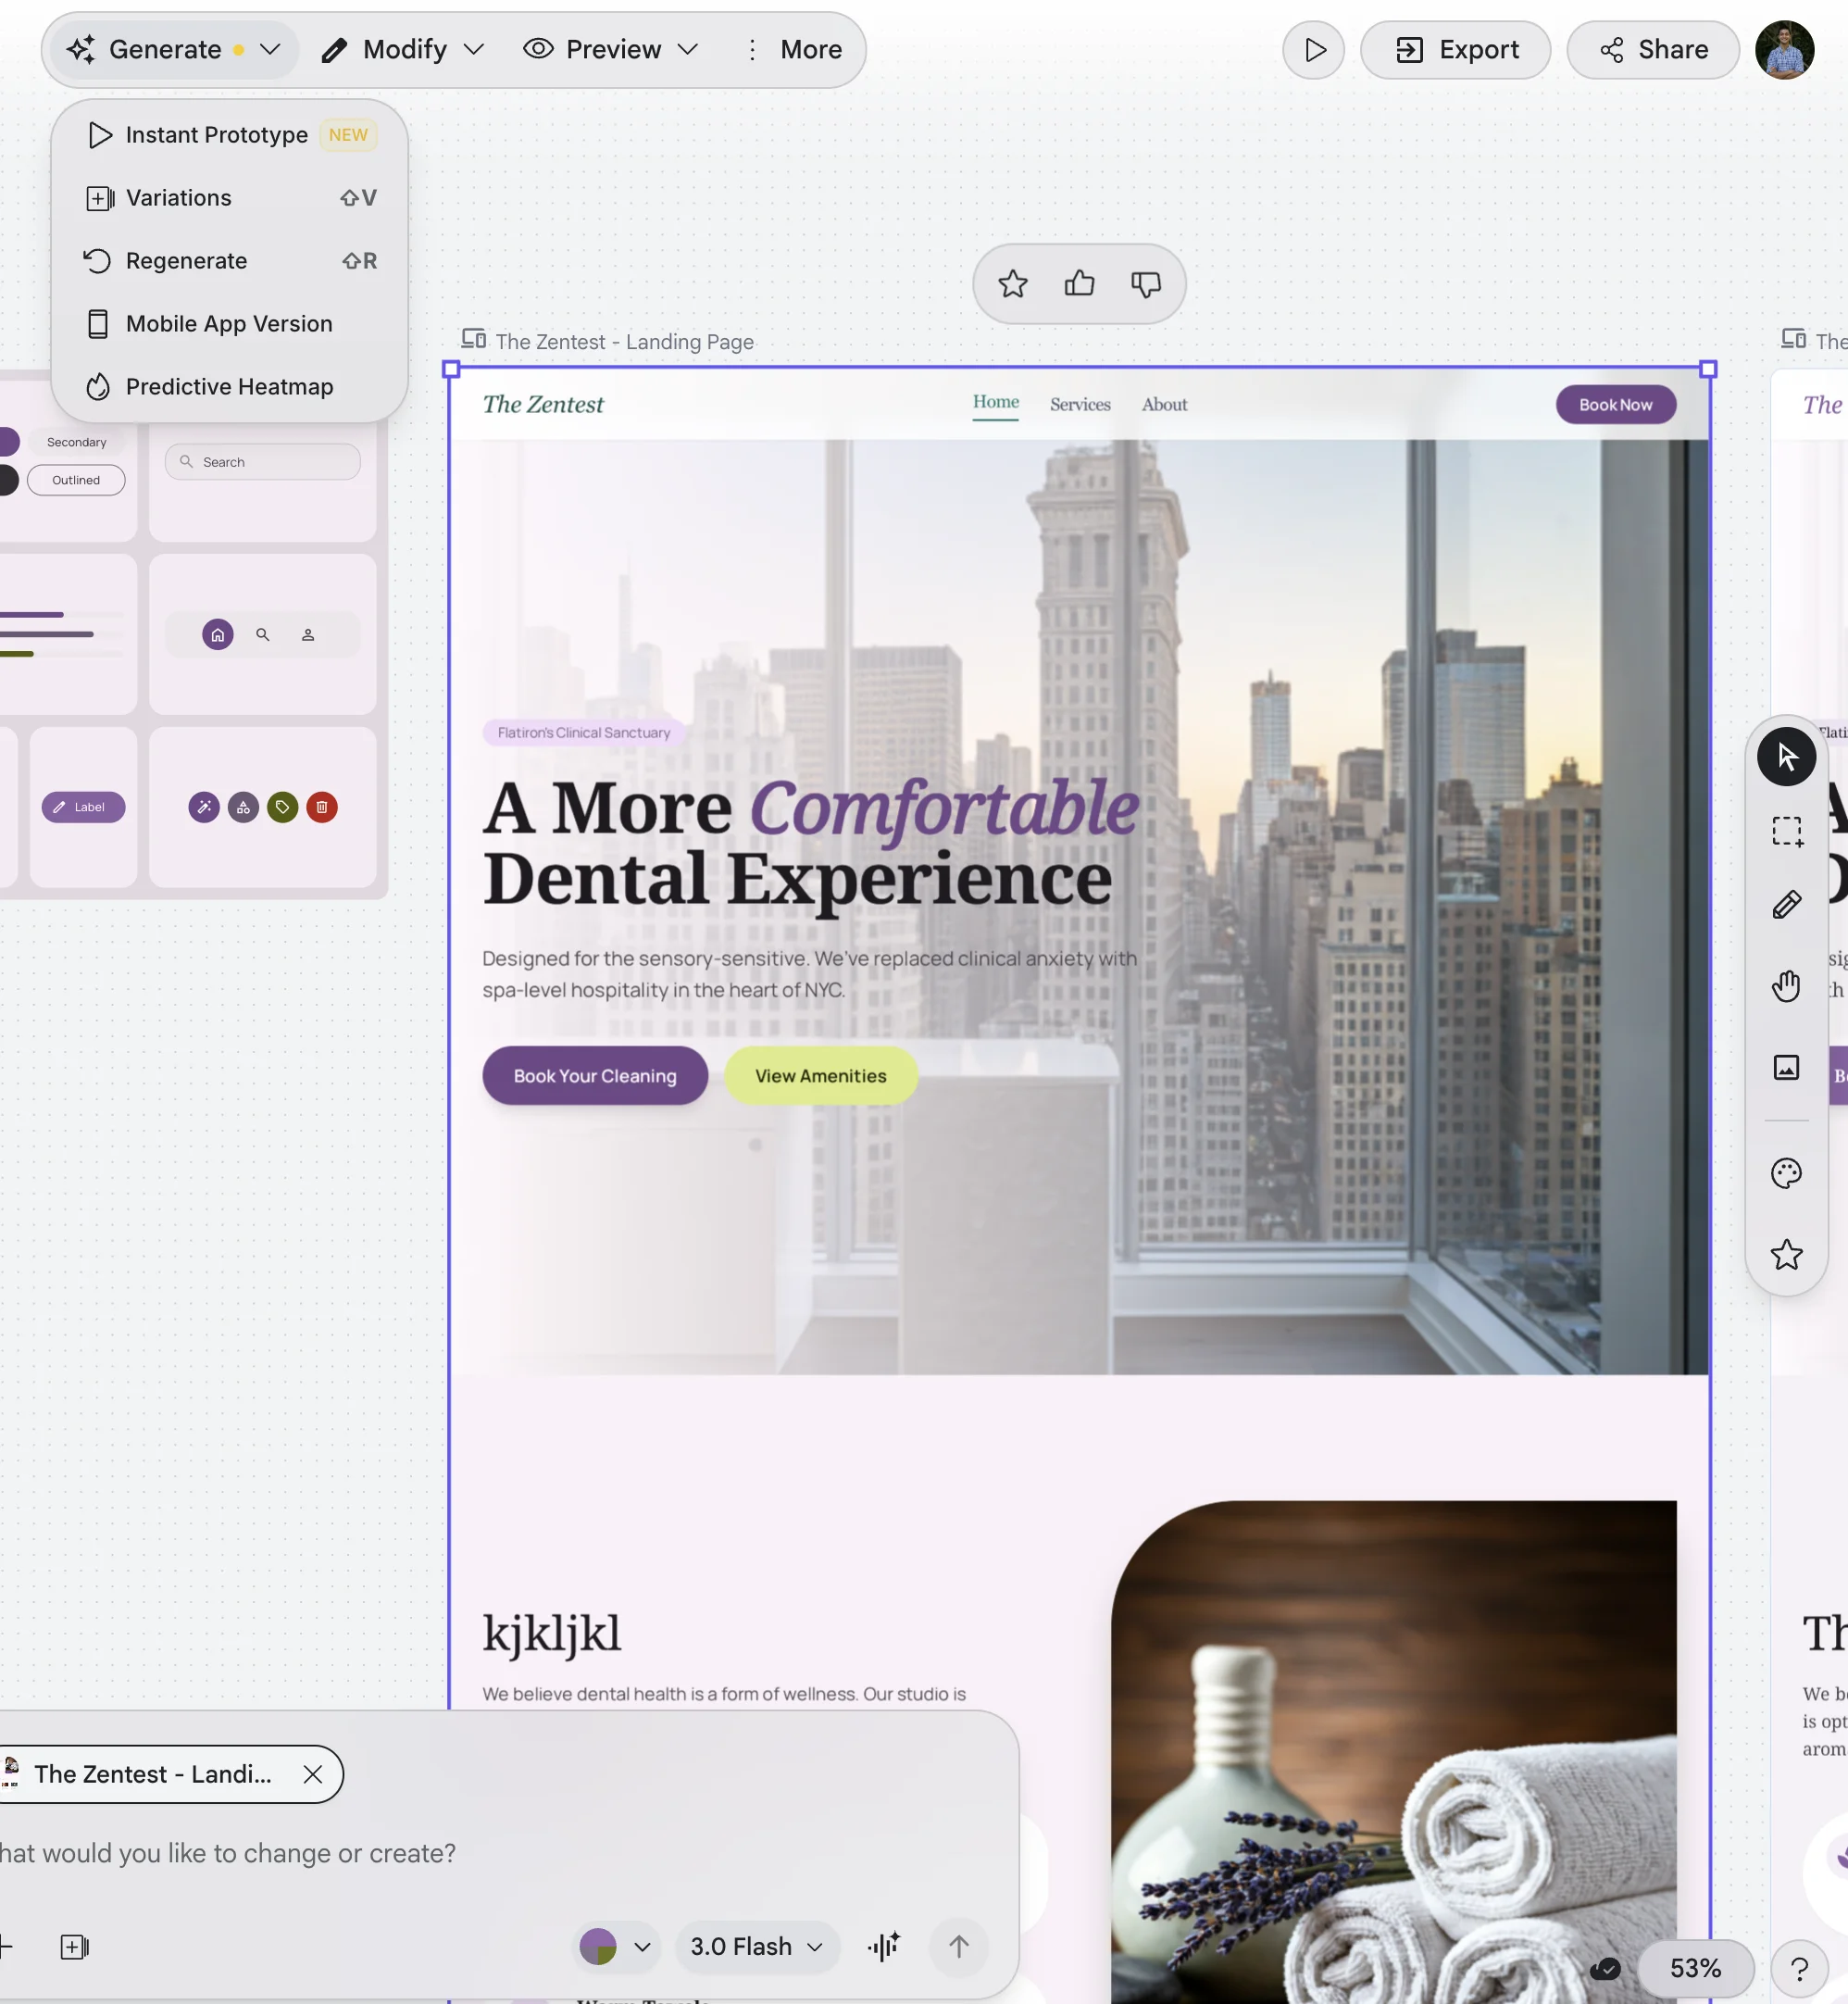Click the voice input waveform icon

pos(884,1946)
